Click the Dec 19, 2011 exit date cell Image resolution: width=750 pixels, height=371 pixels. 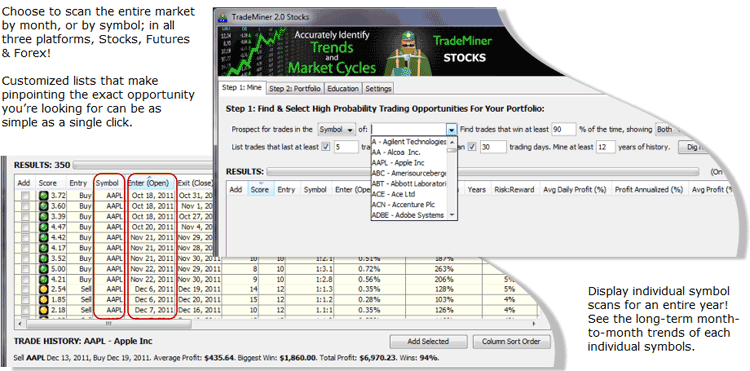click(199, 289)
